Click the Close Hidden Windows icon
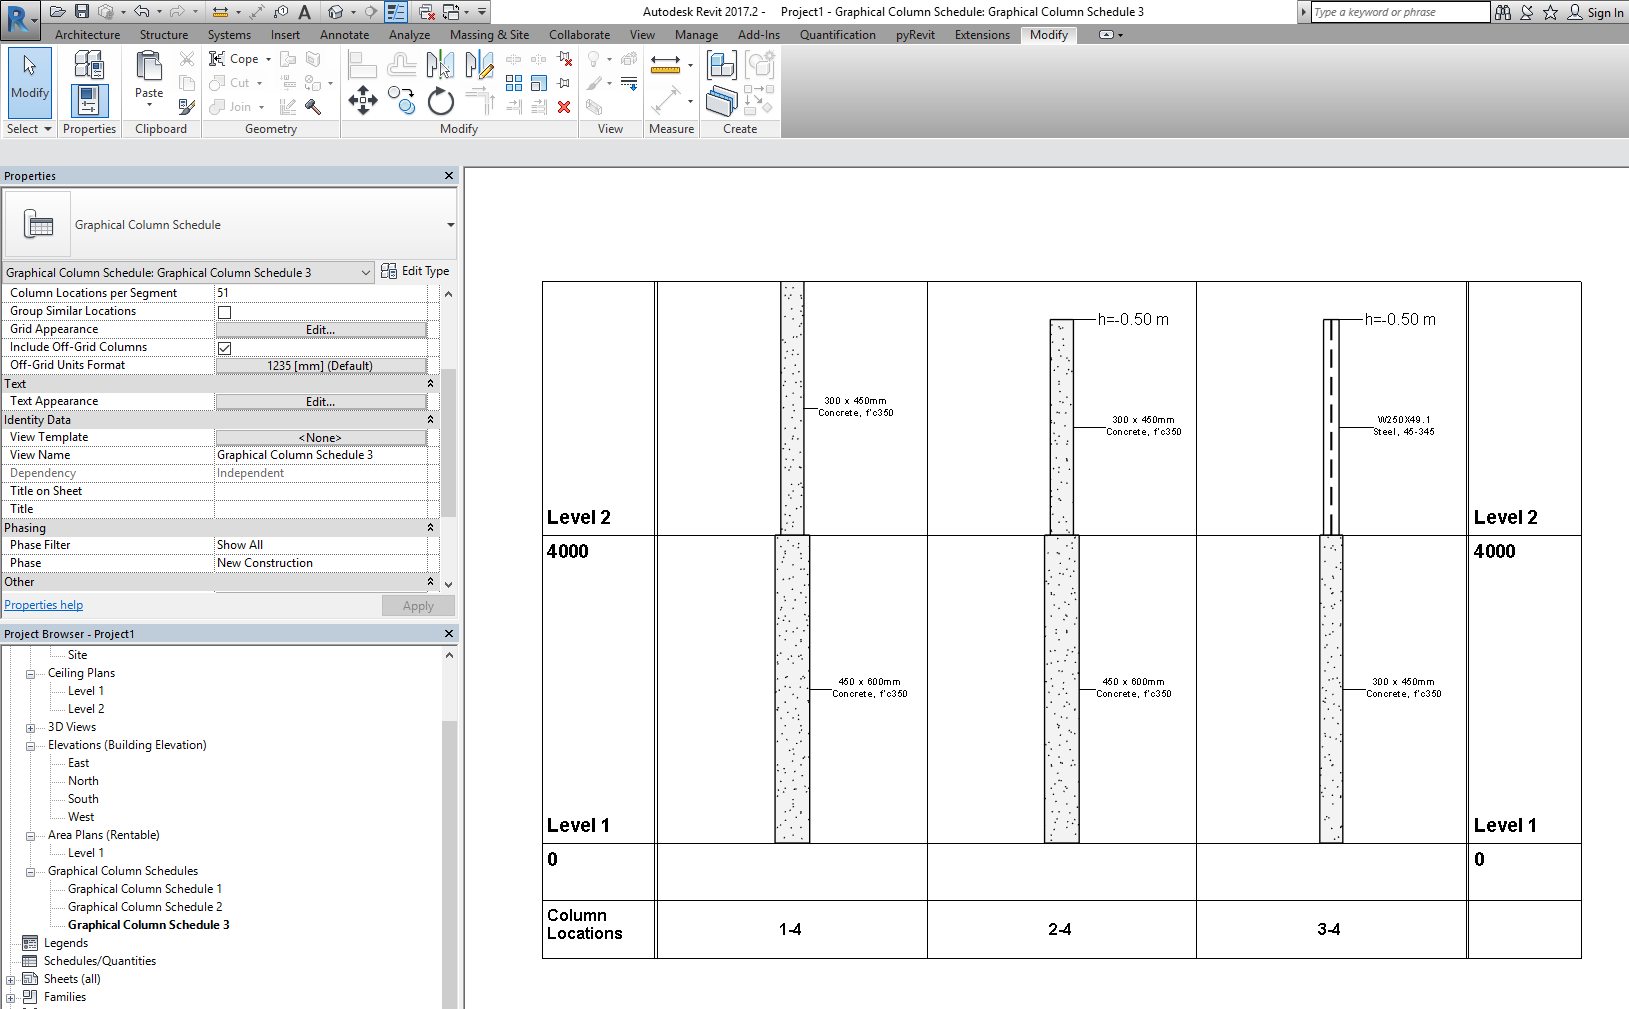Screen dimensions: 1629x1009 coord(427,12)
